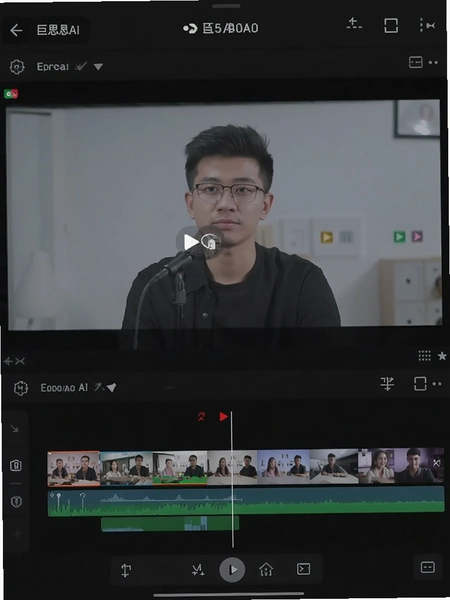
Task: Open the gear icon beside Eprcal
Action: [x=17, y=67]
